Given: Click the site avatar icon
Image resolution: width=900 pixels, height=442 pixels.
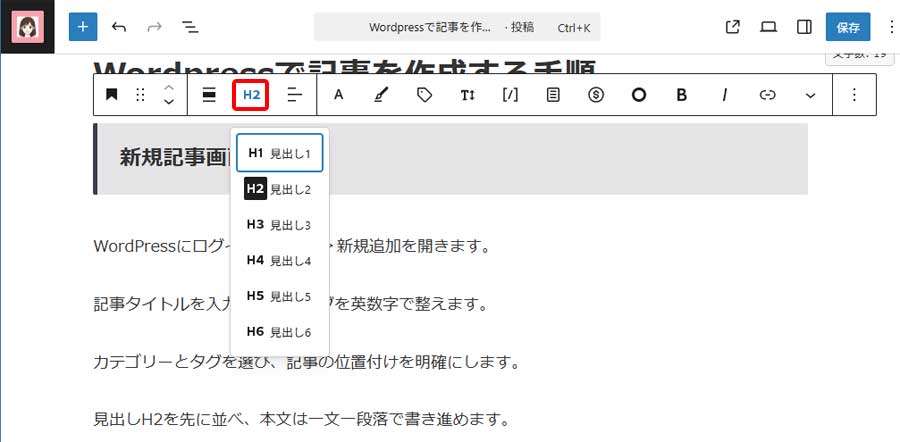Looking at the screenshot, I should 28,27.
